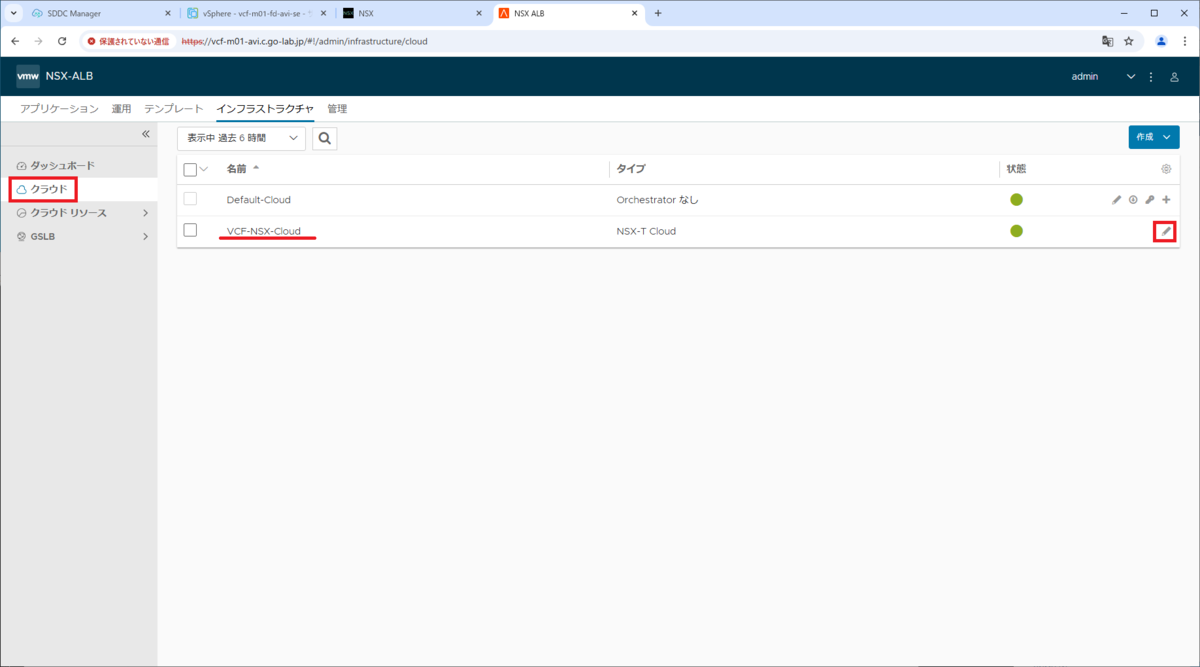Click the green status dot for Default-Cloud
1200x667 pixels.
(1016, 200)
